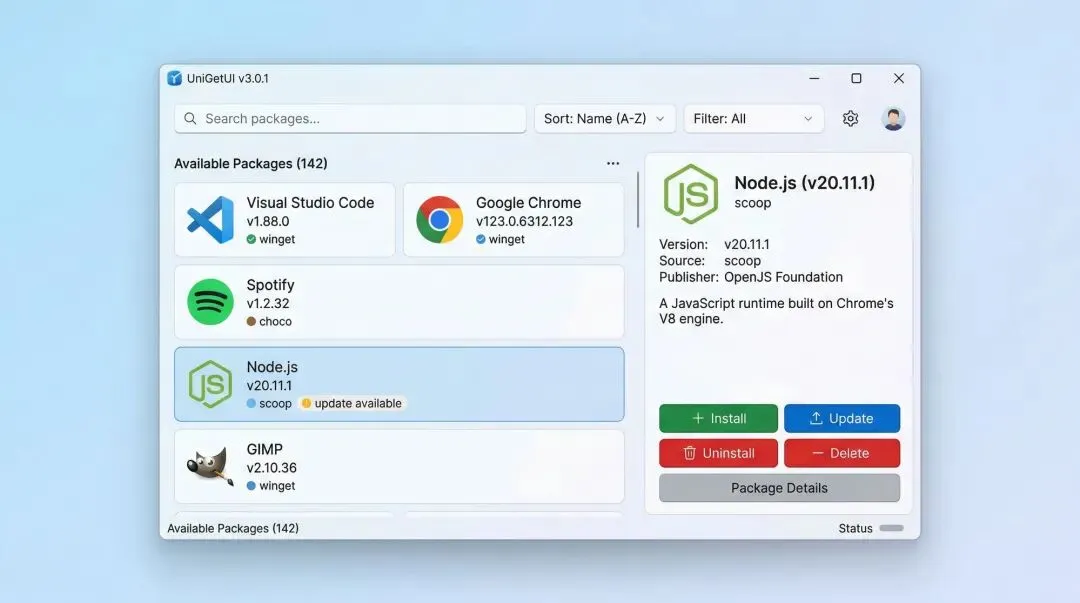Close the UniGetUI window
This screenshot has width=1080, height=603.
click(899, 79)
